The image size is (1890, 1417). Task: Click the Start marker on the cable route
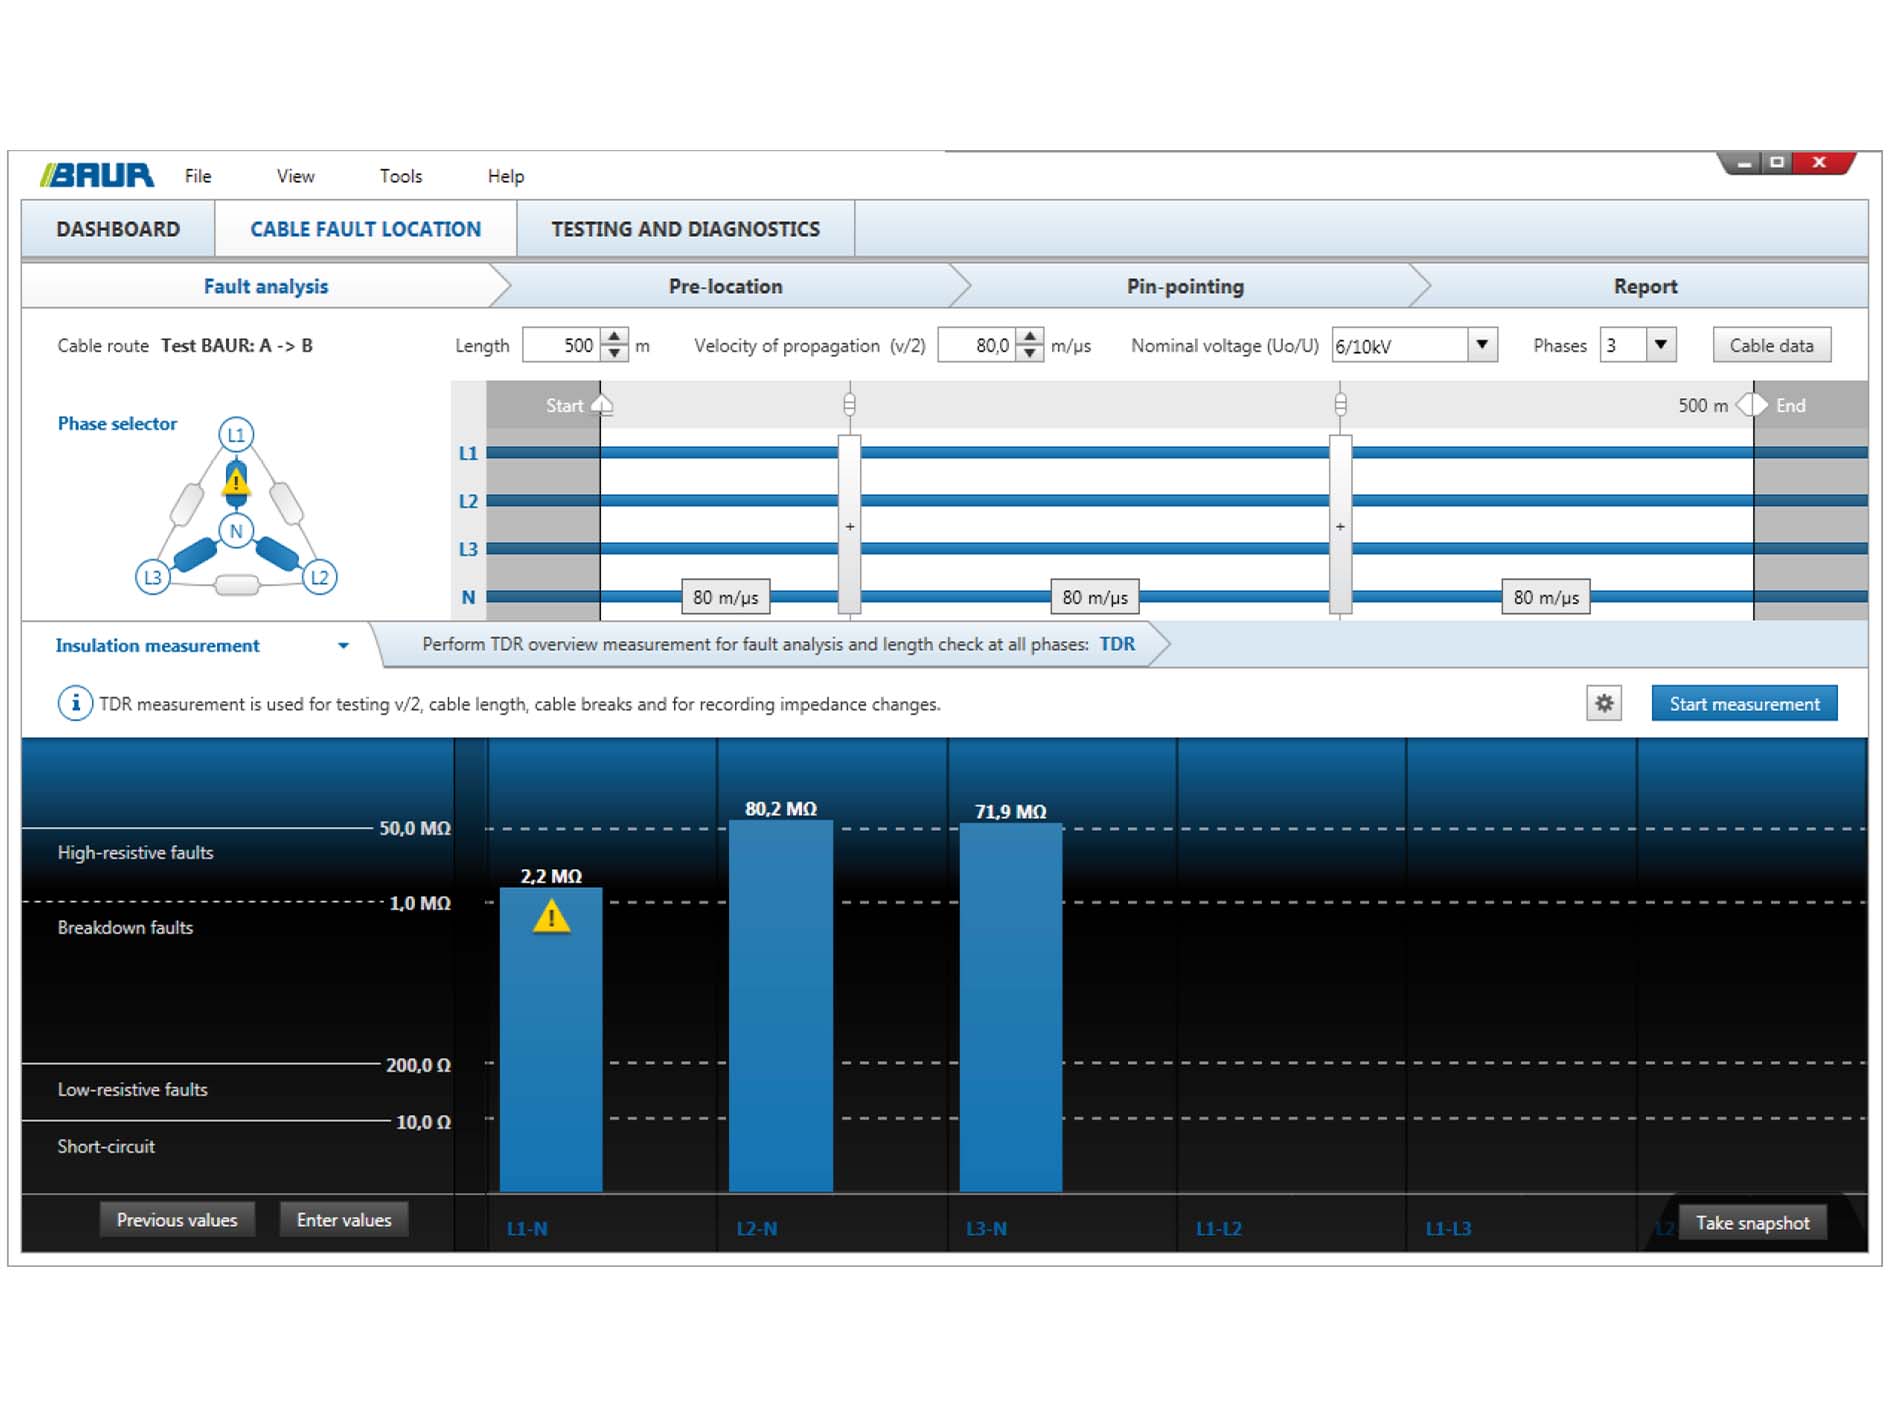coord(600,406)
